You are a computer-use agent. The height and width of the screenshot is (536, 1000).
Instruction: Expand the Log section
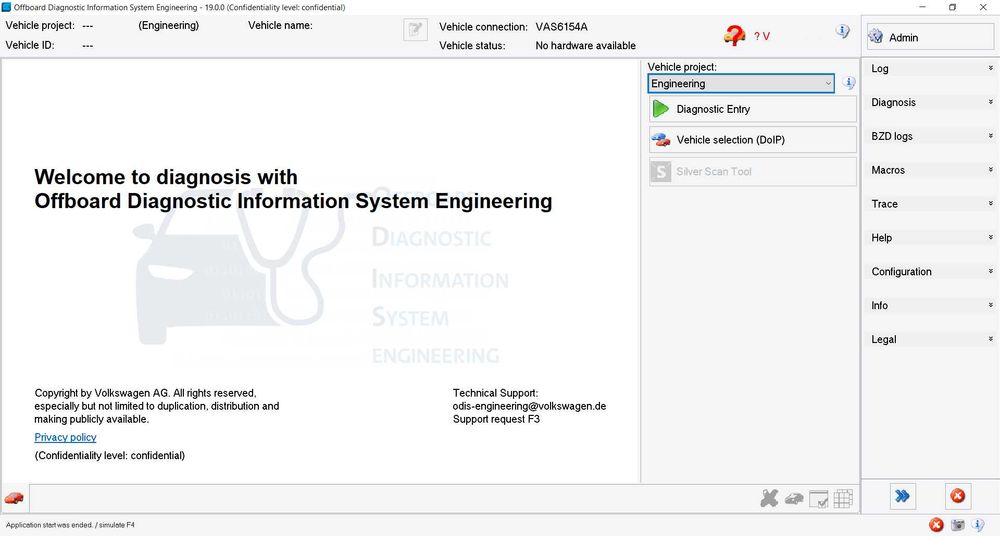931,68
